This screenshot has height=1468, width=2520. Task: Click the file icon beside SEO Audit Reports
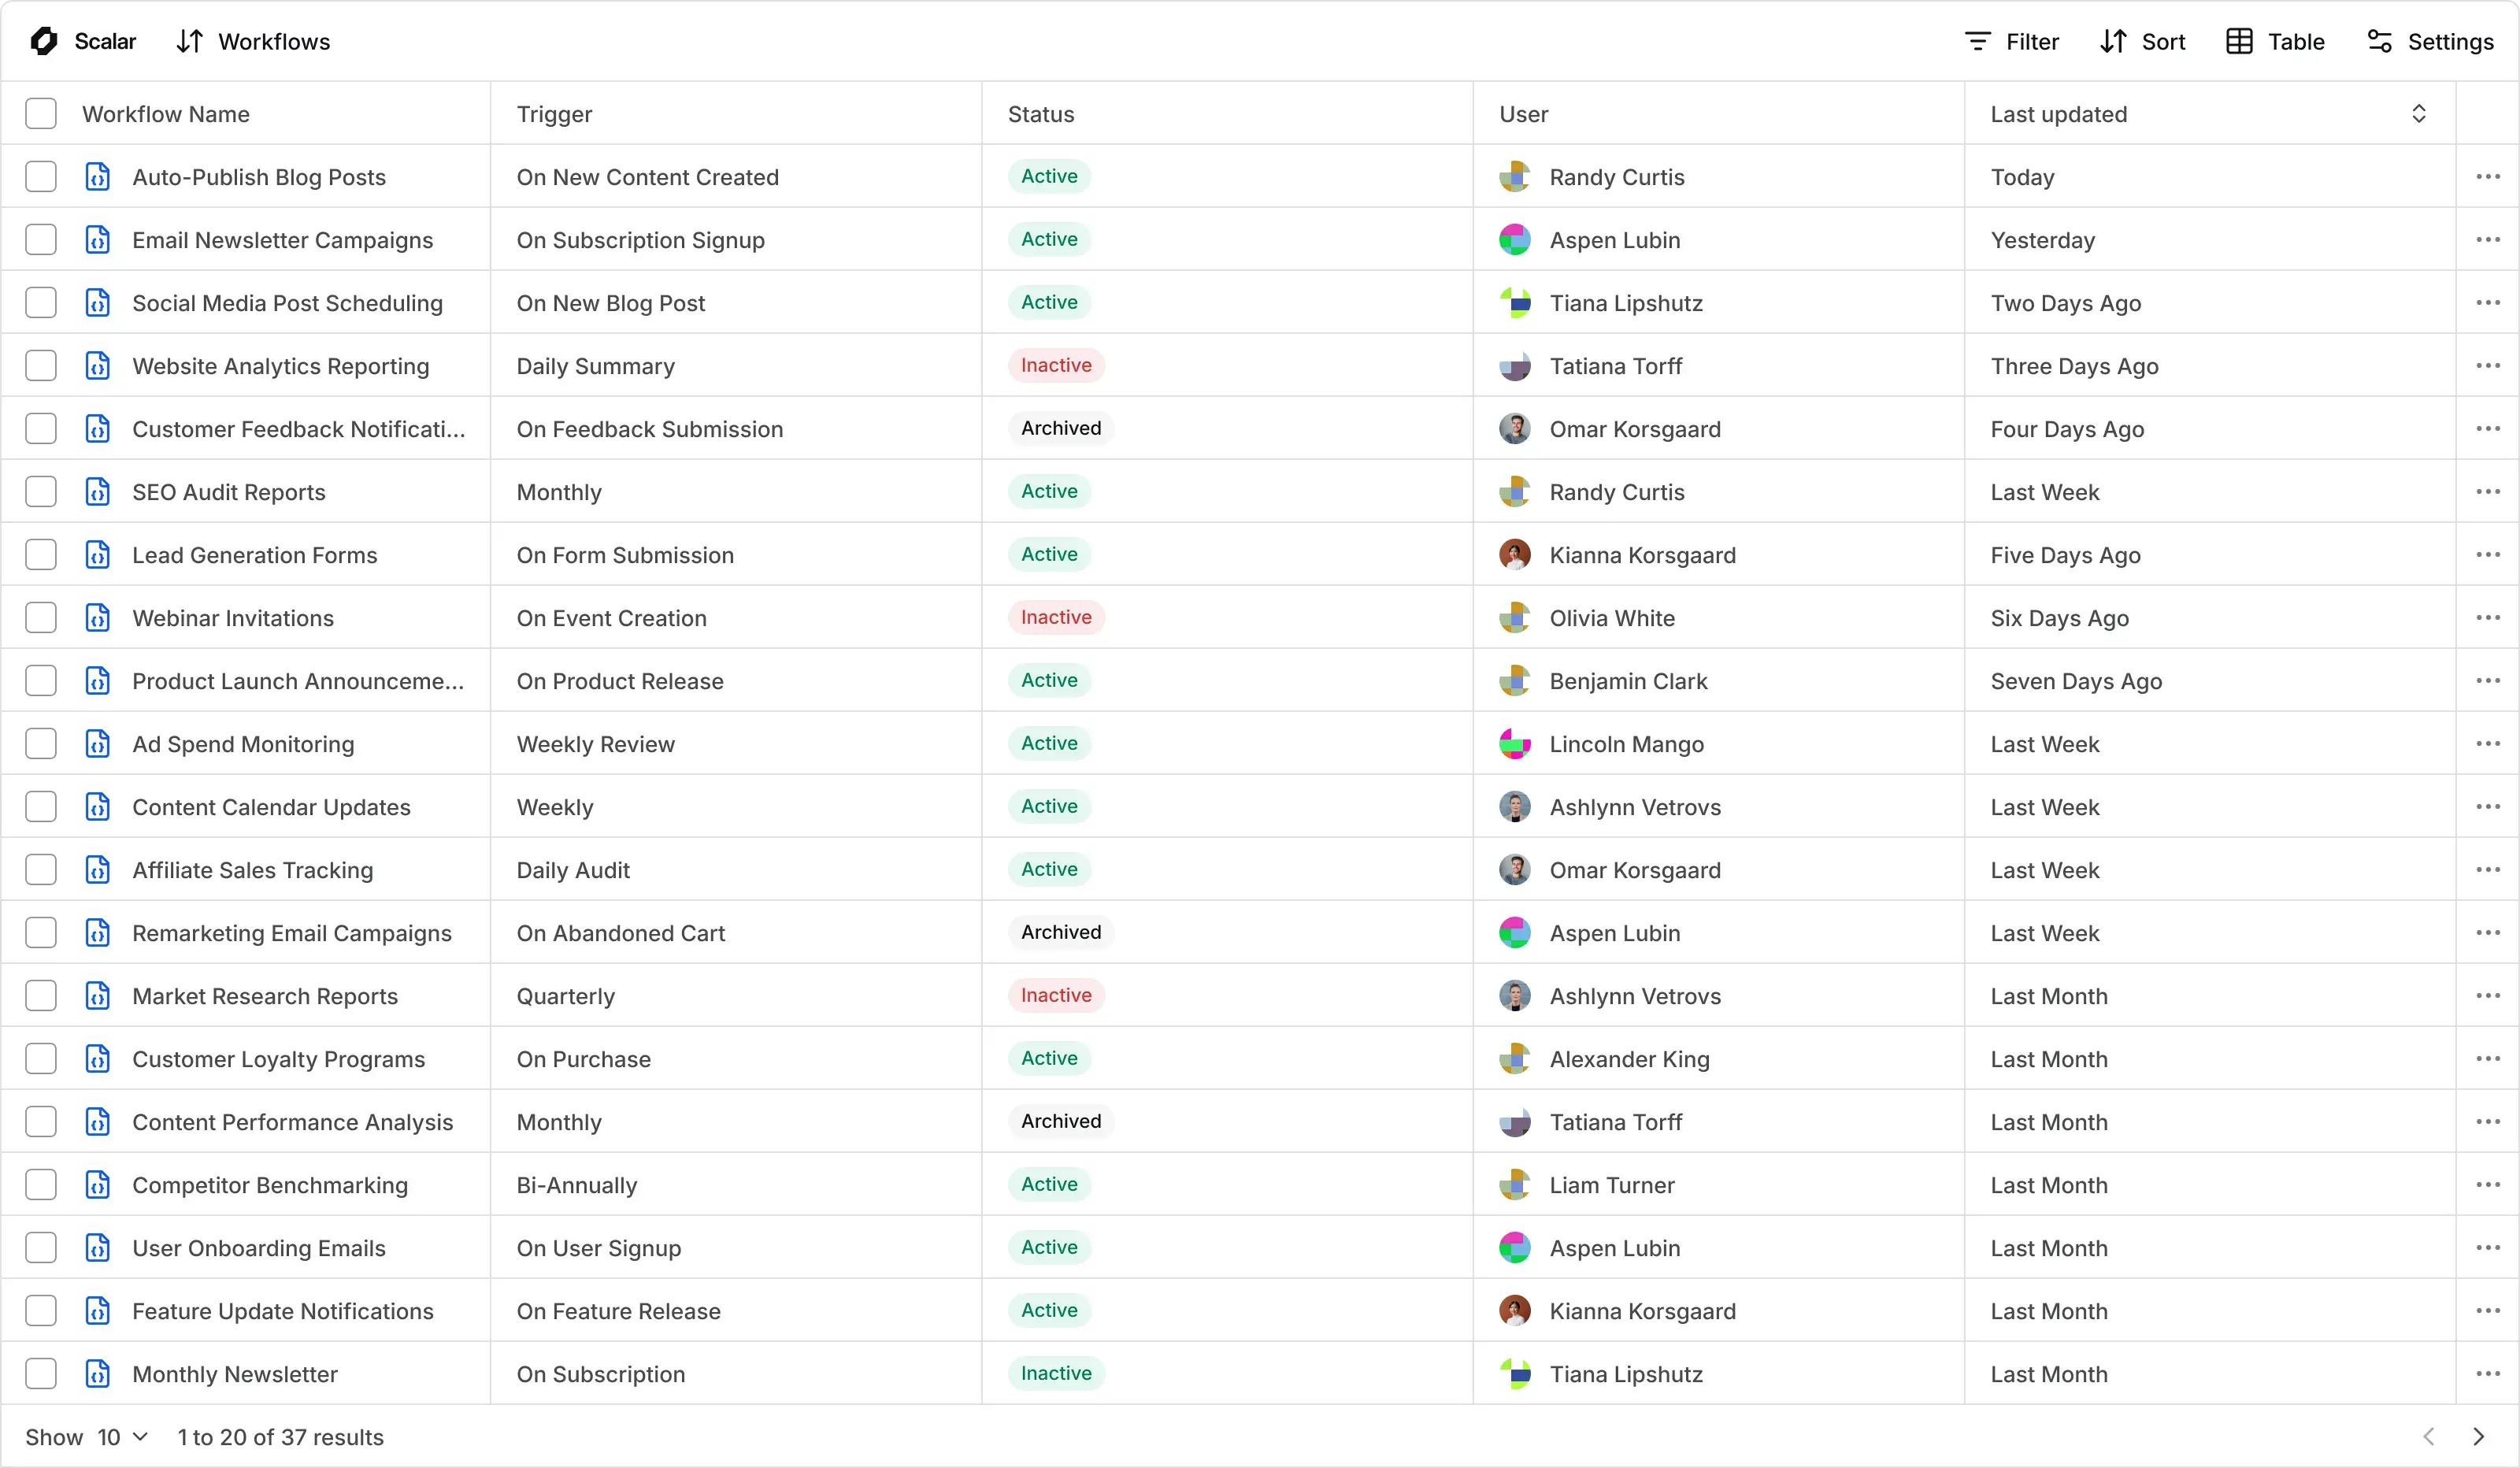tap(98, 492)
